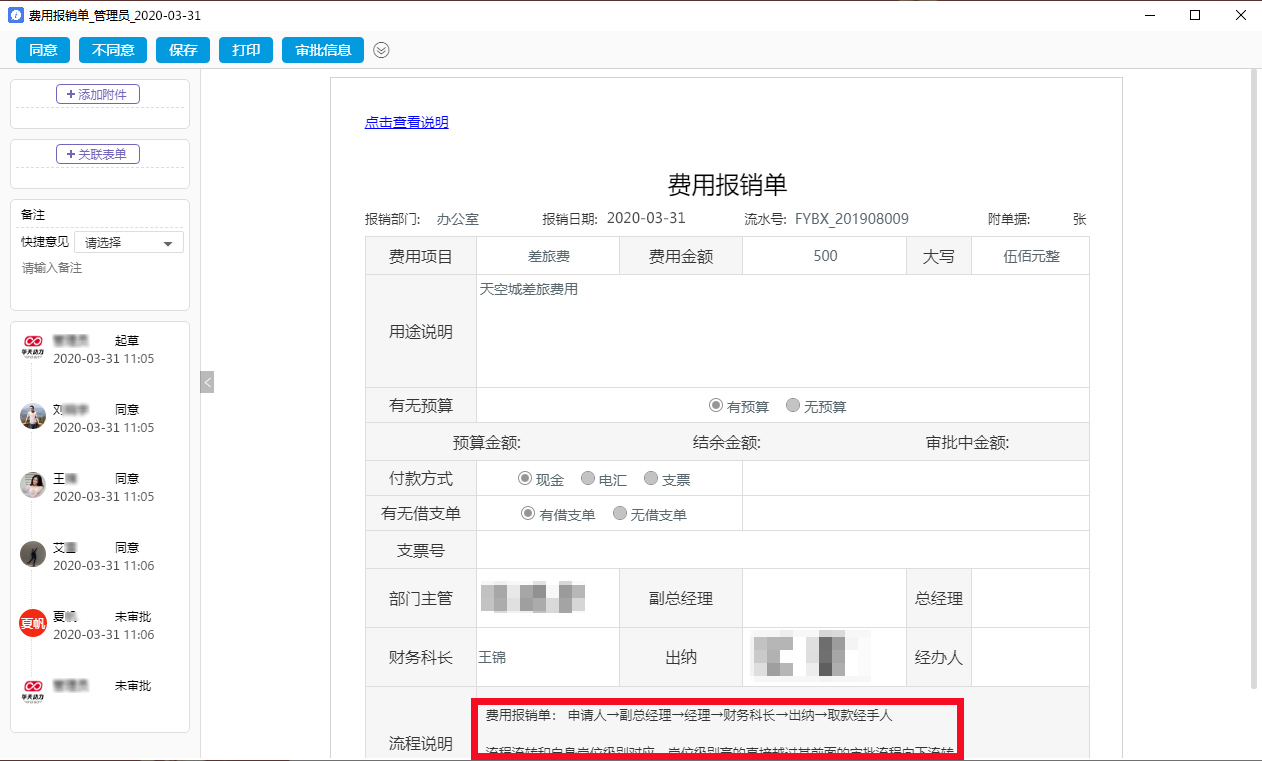
Task: Approve the form with 同意
Action: [x=42, y=49]
